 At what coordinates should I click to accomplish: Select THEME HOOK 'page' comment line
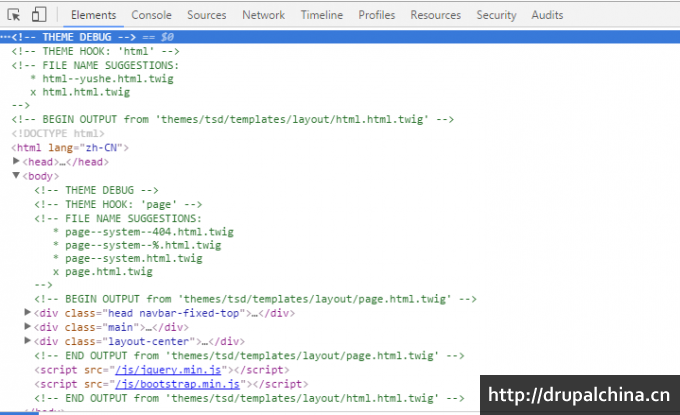coord(118,204)
